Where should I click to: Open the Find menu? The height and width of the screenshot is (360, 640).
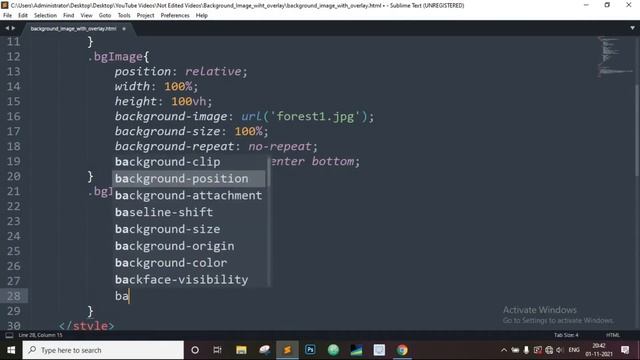69,15
